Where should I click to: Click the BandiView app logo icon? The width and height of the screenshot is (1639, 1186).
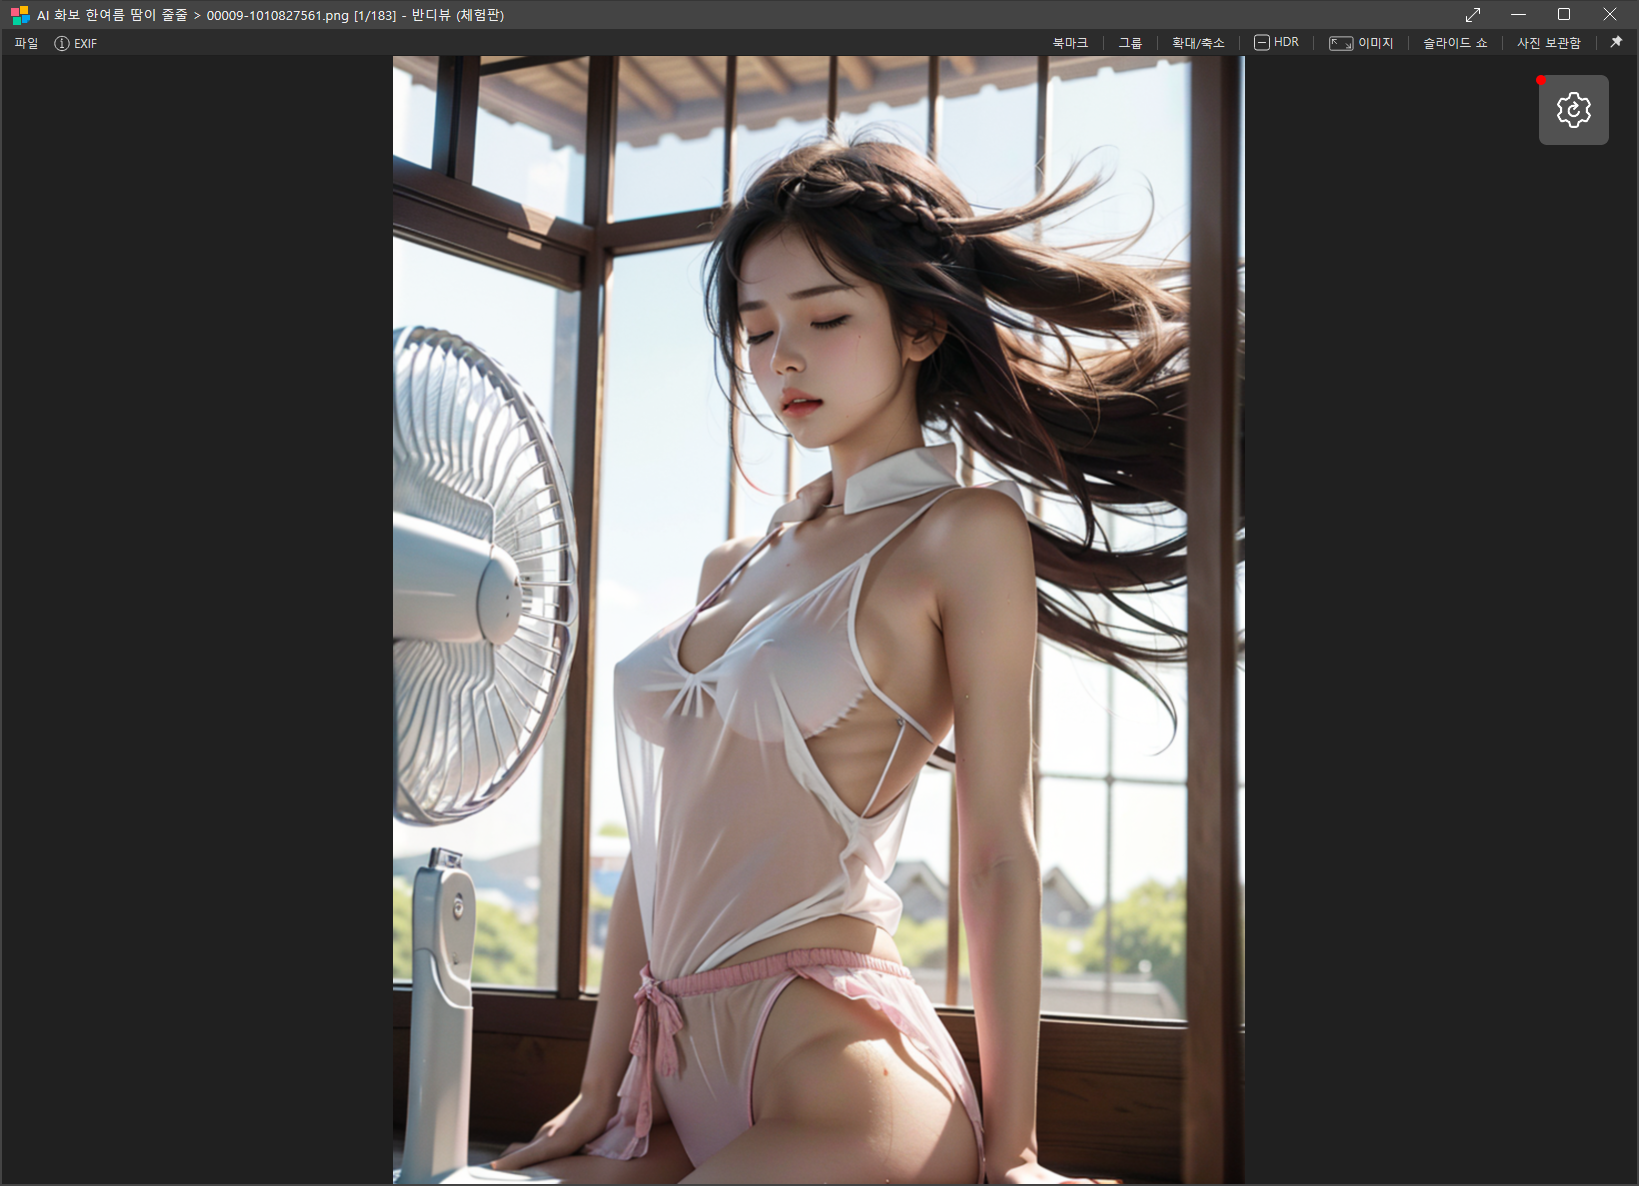tap(20, 15)
